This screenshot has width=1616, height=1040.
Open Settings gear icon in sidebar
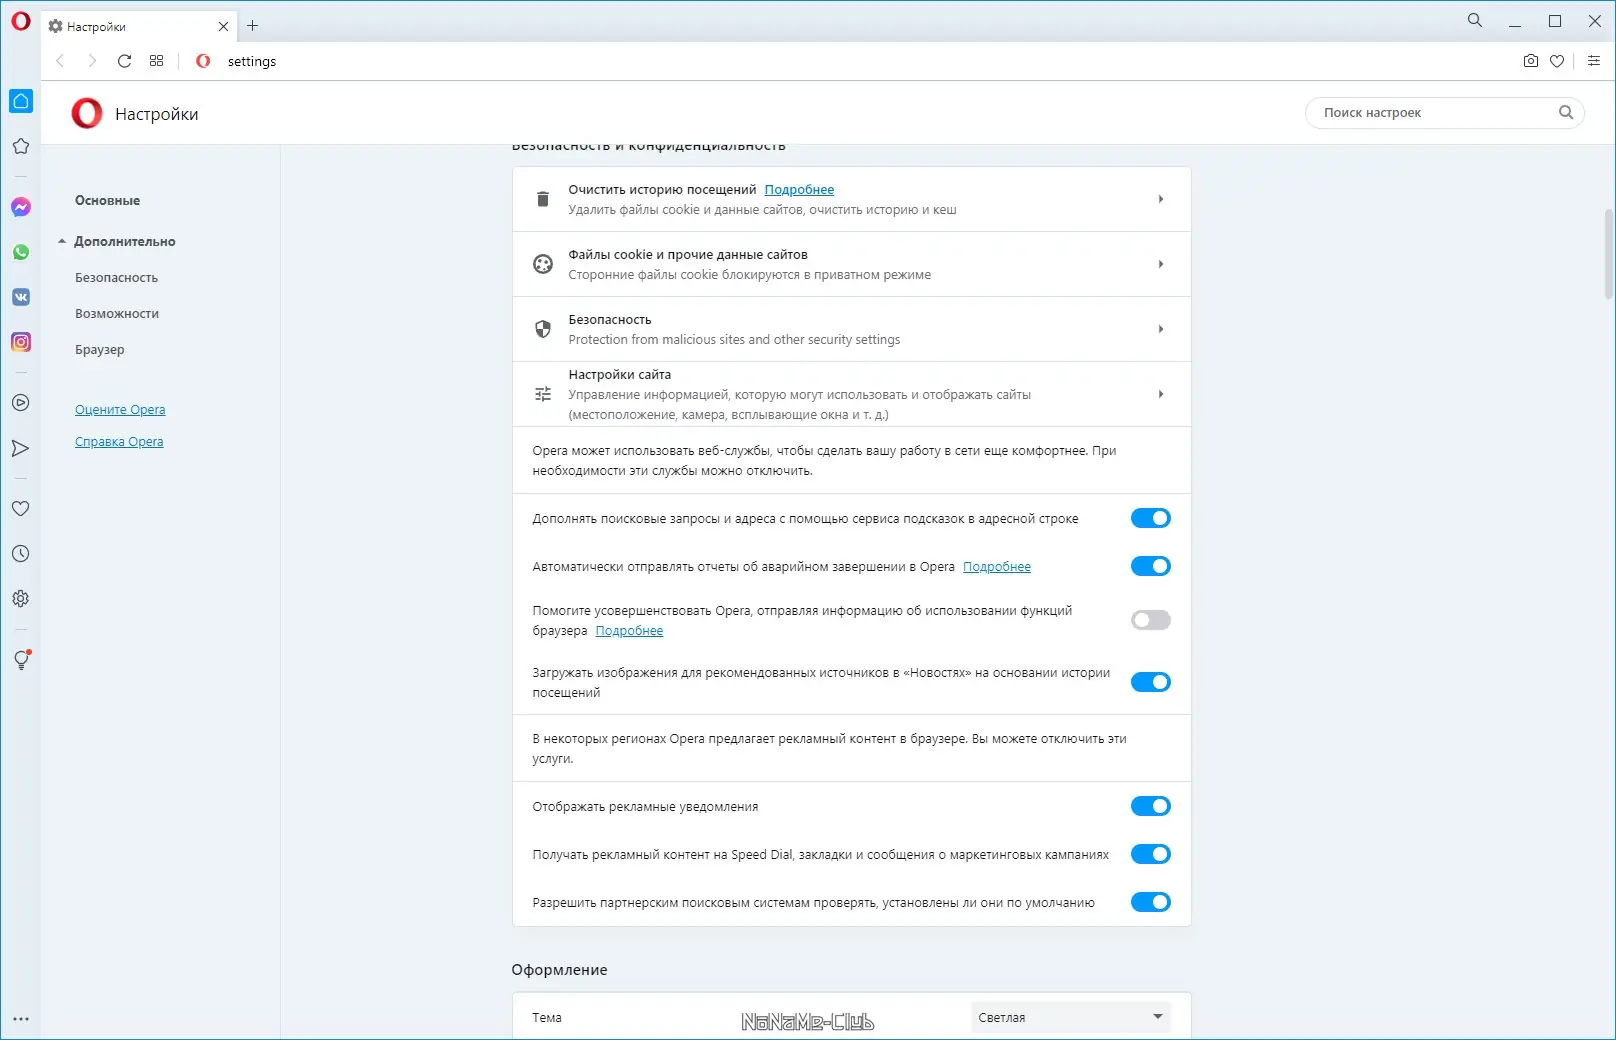21,598
